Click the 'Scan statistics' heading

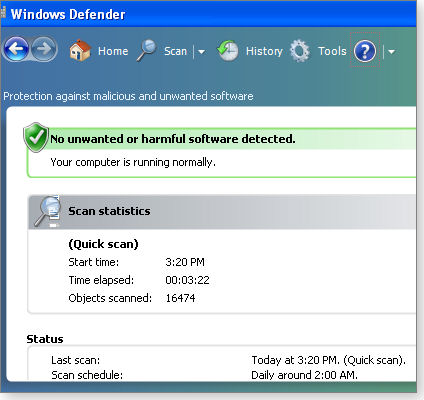point(109,211)
